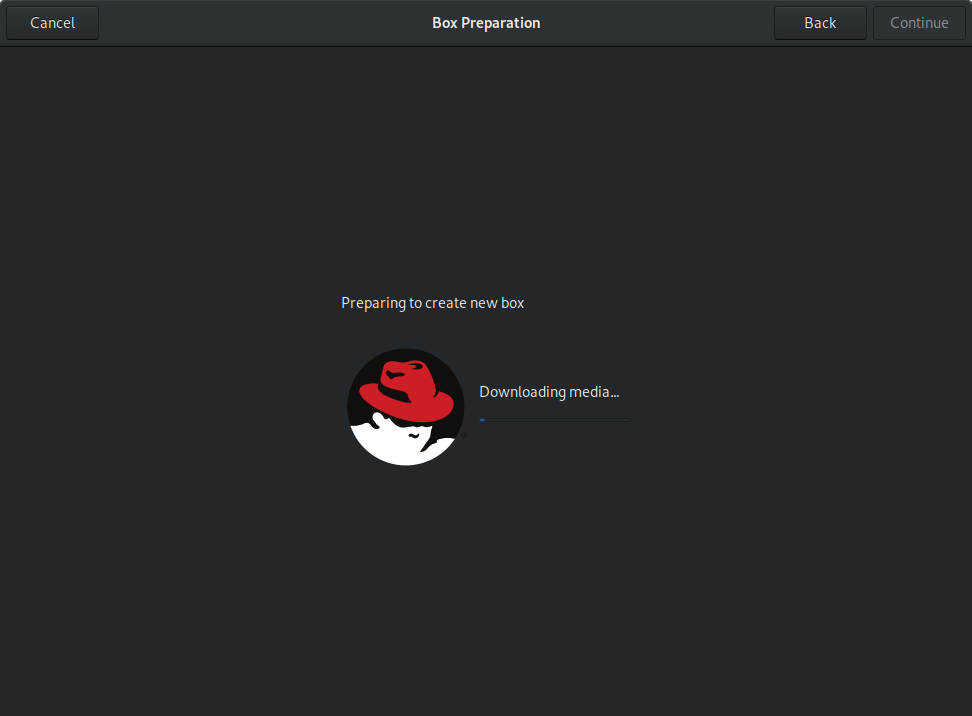Go back with the Back button
This screenshot has width=972, height=716.
coord(819,23)
